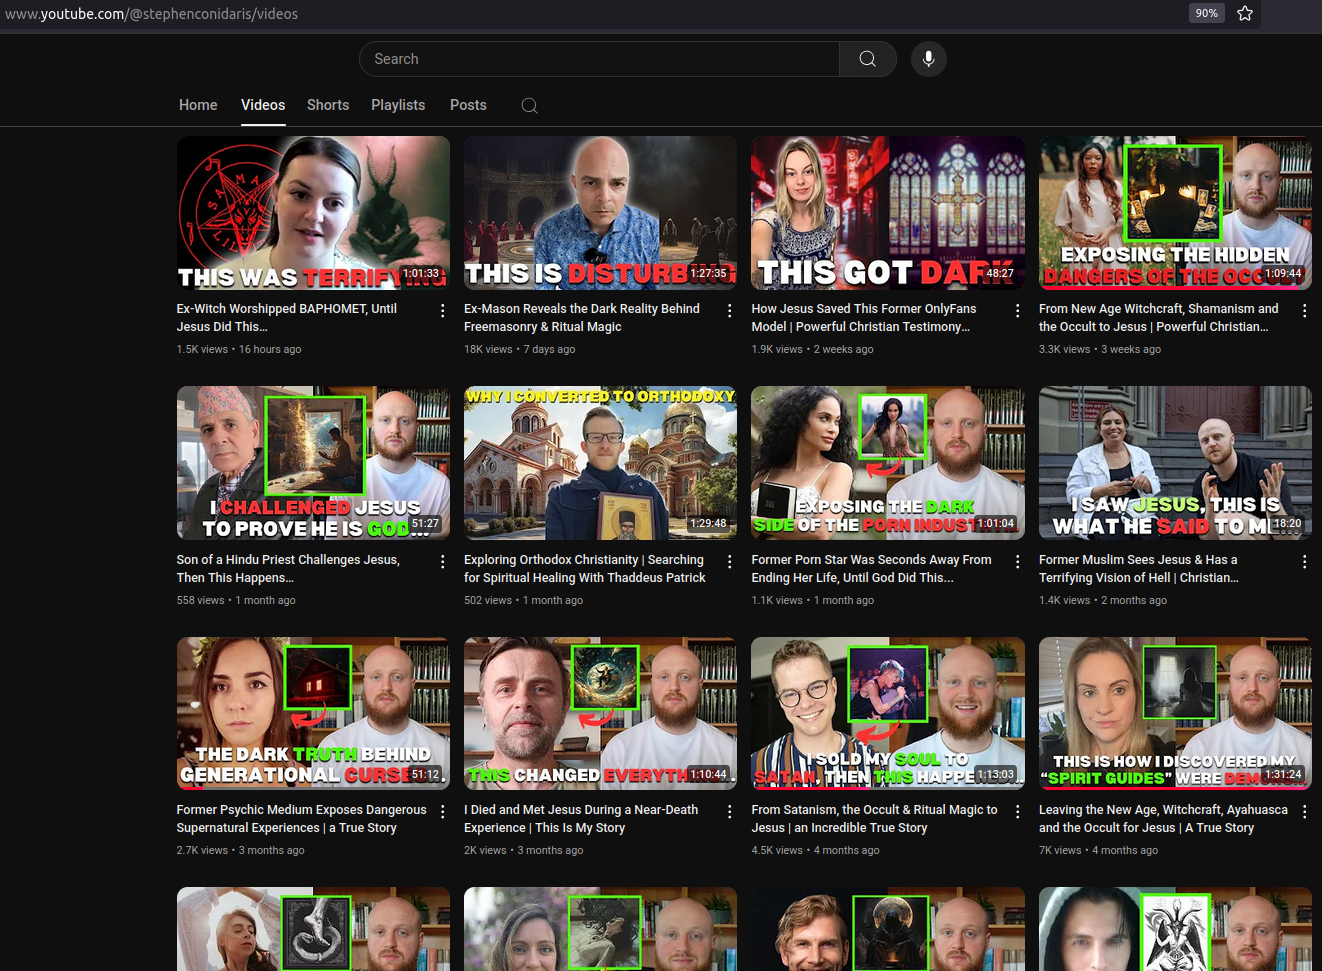Open options menu for Hindu Priest video
1322x971 pixels.
click(x=442, y=562)
